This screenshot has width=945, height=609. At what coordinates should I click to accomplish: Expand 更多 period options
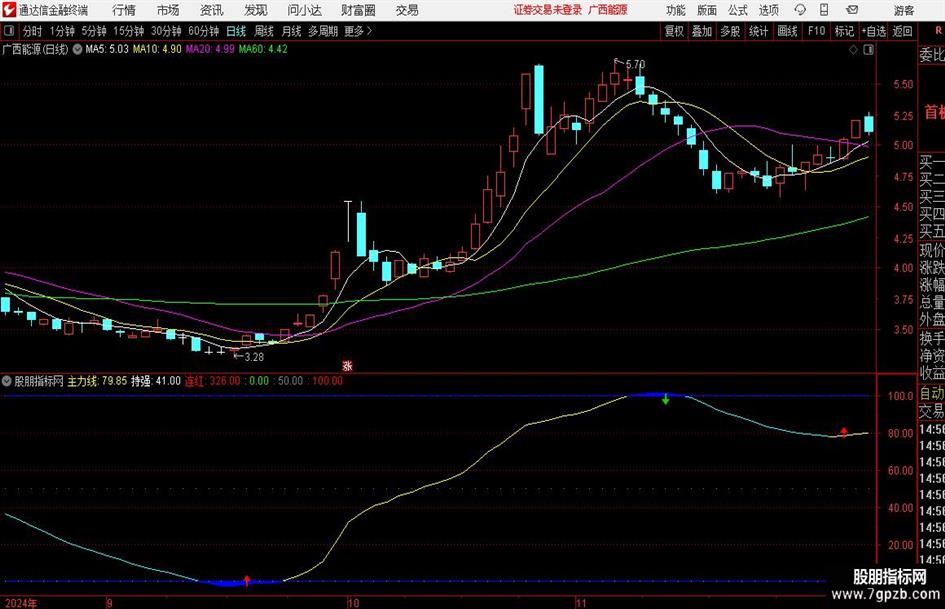[358, 31]
